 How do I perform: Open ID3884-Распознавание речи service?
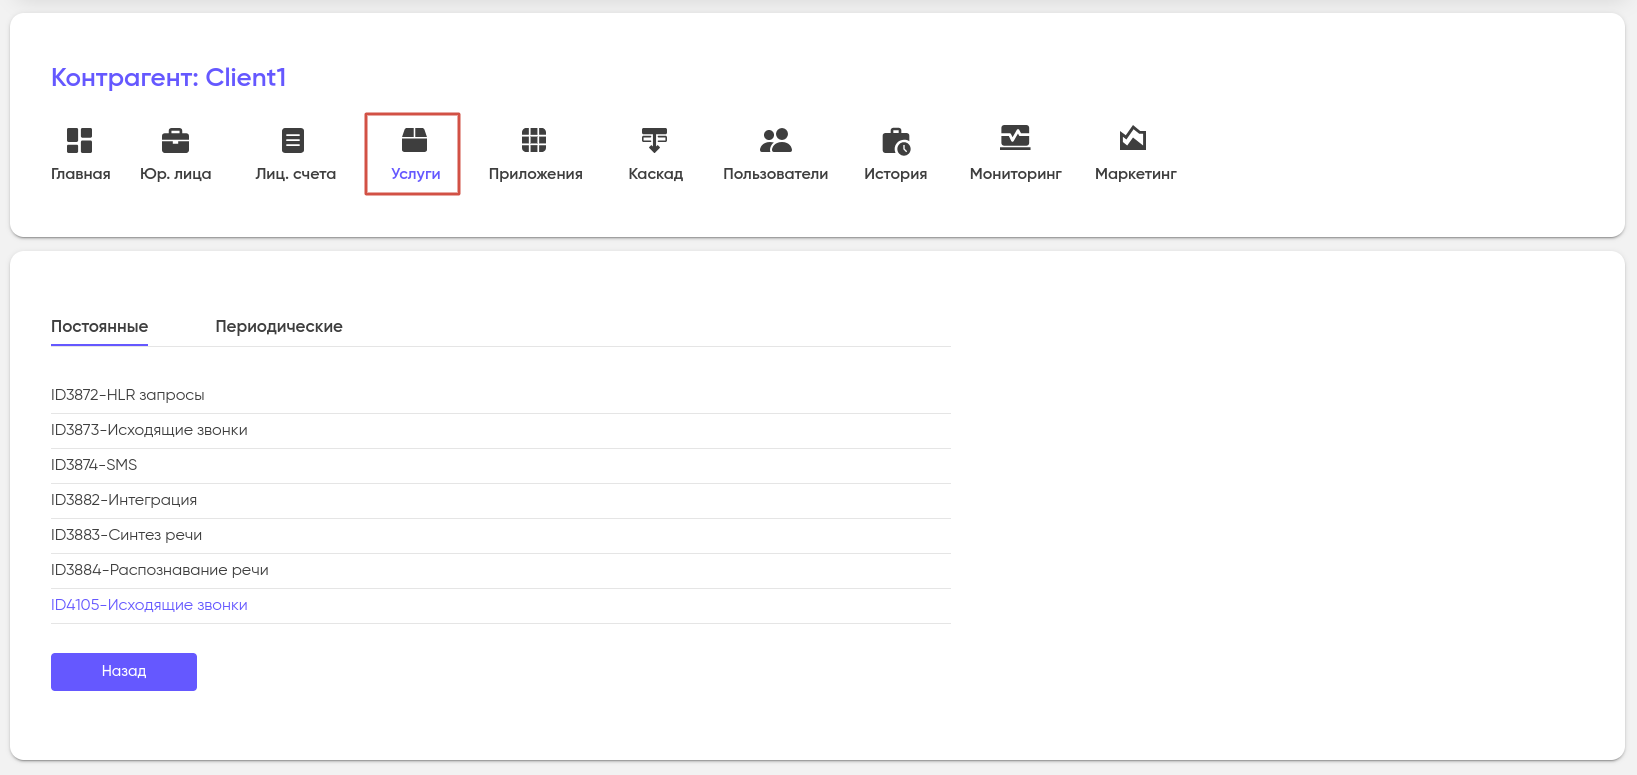click(x=160, y=570)
